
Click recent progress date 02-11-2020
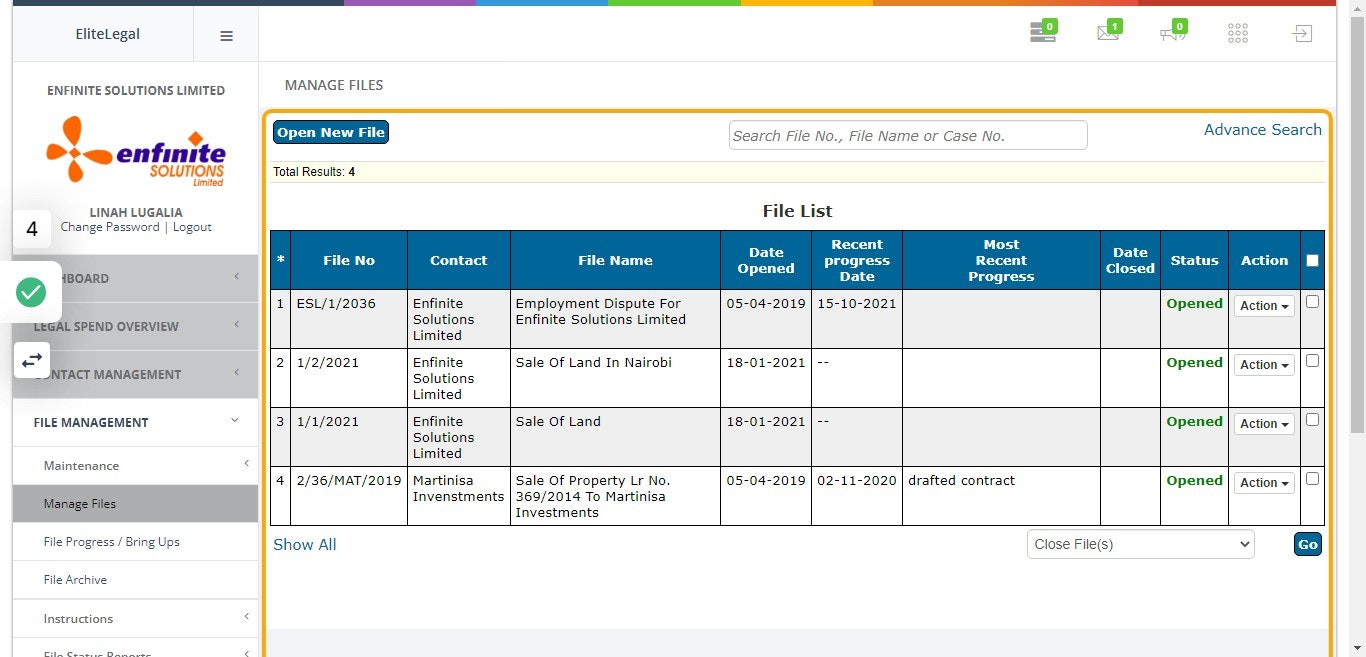pos(857,480)
